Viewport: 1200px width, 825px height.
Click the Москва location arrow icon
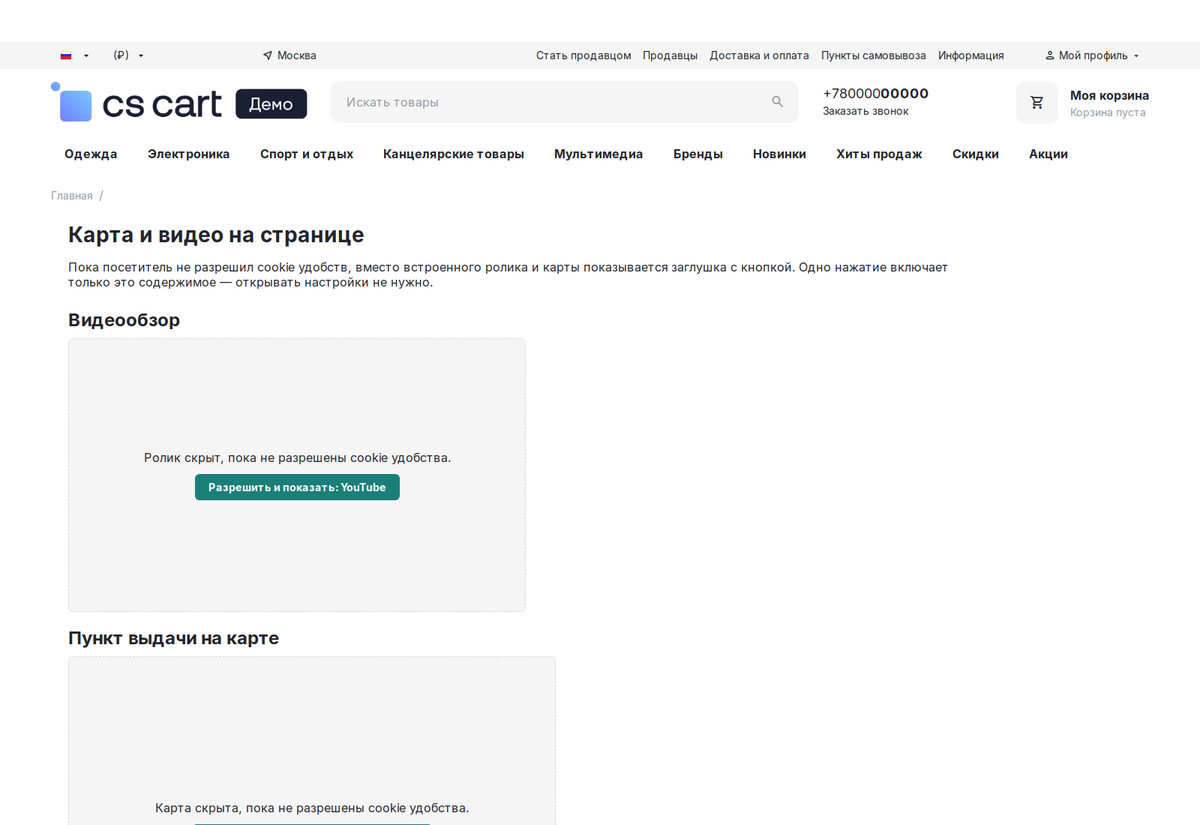point(267,56)
